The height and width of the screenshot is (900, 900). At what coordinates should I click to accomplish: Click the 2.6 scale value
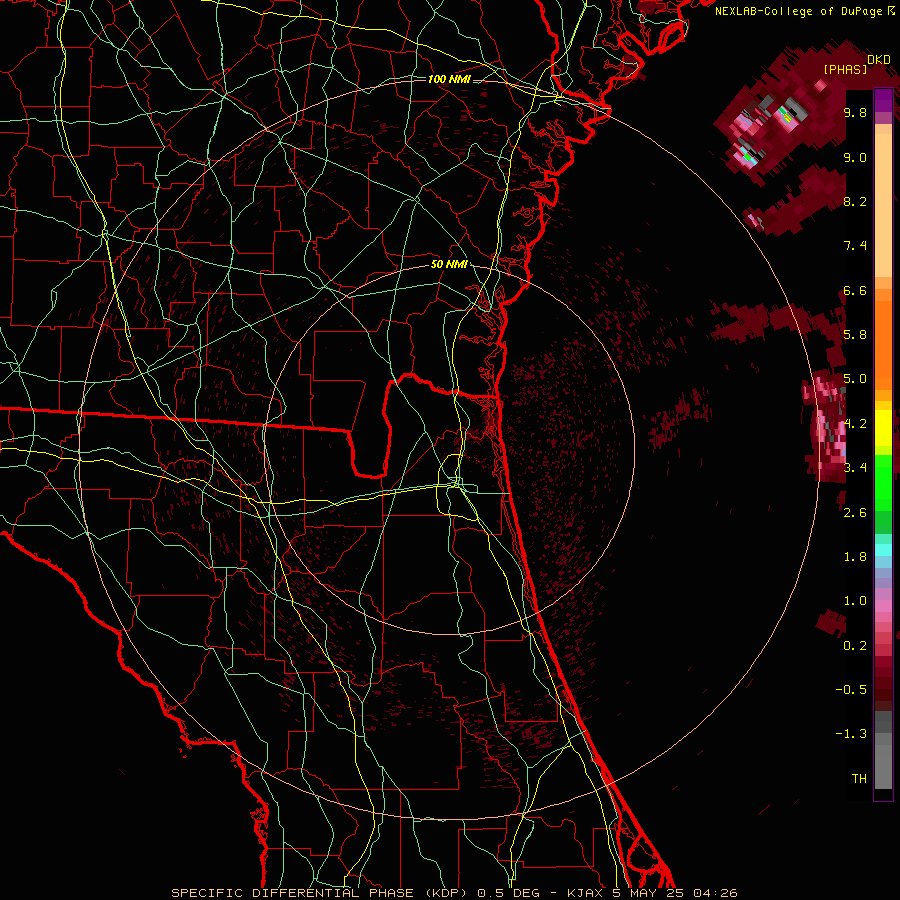click(x=855, y=512)
